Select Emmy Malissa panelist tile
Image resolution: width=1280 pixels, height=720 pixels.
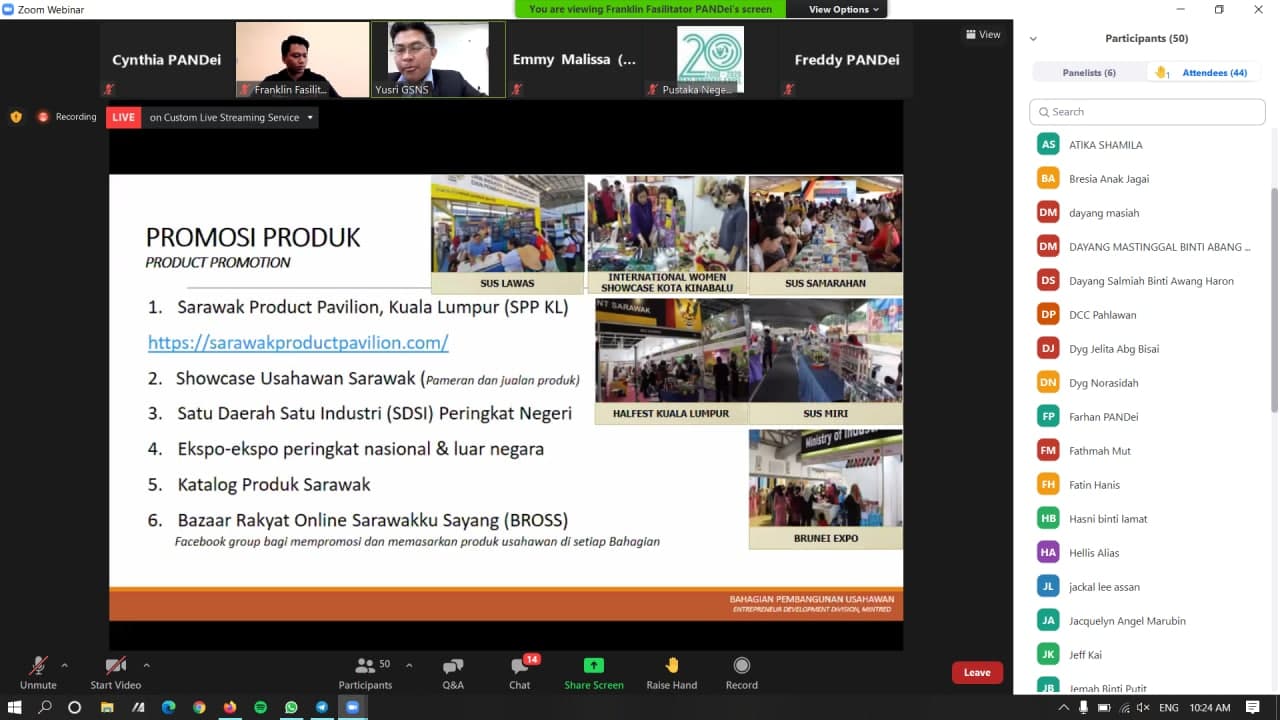coord(574,60)
